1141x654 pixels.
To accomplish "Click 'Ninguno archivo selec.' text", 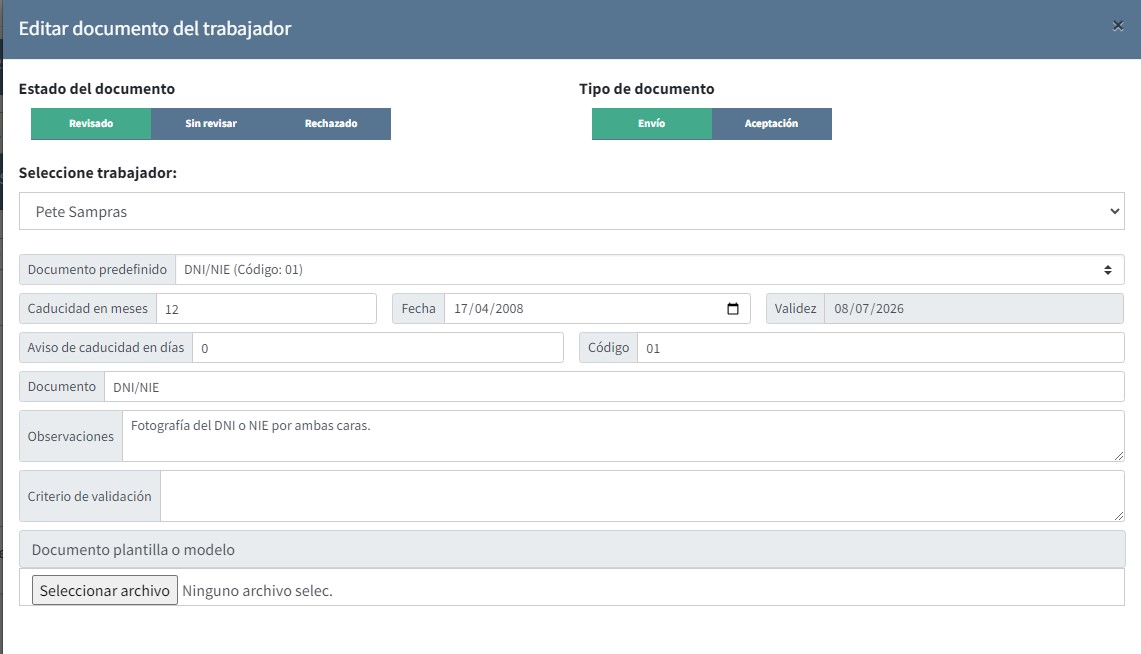I will point(258,591).
